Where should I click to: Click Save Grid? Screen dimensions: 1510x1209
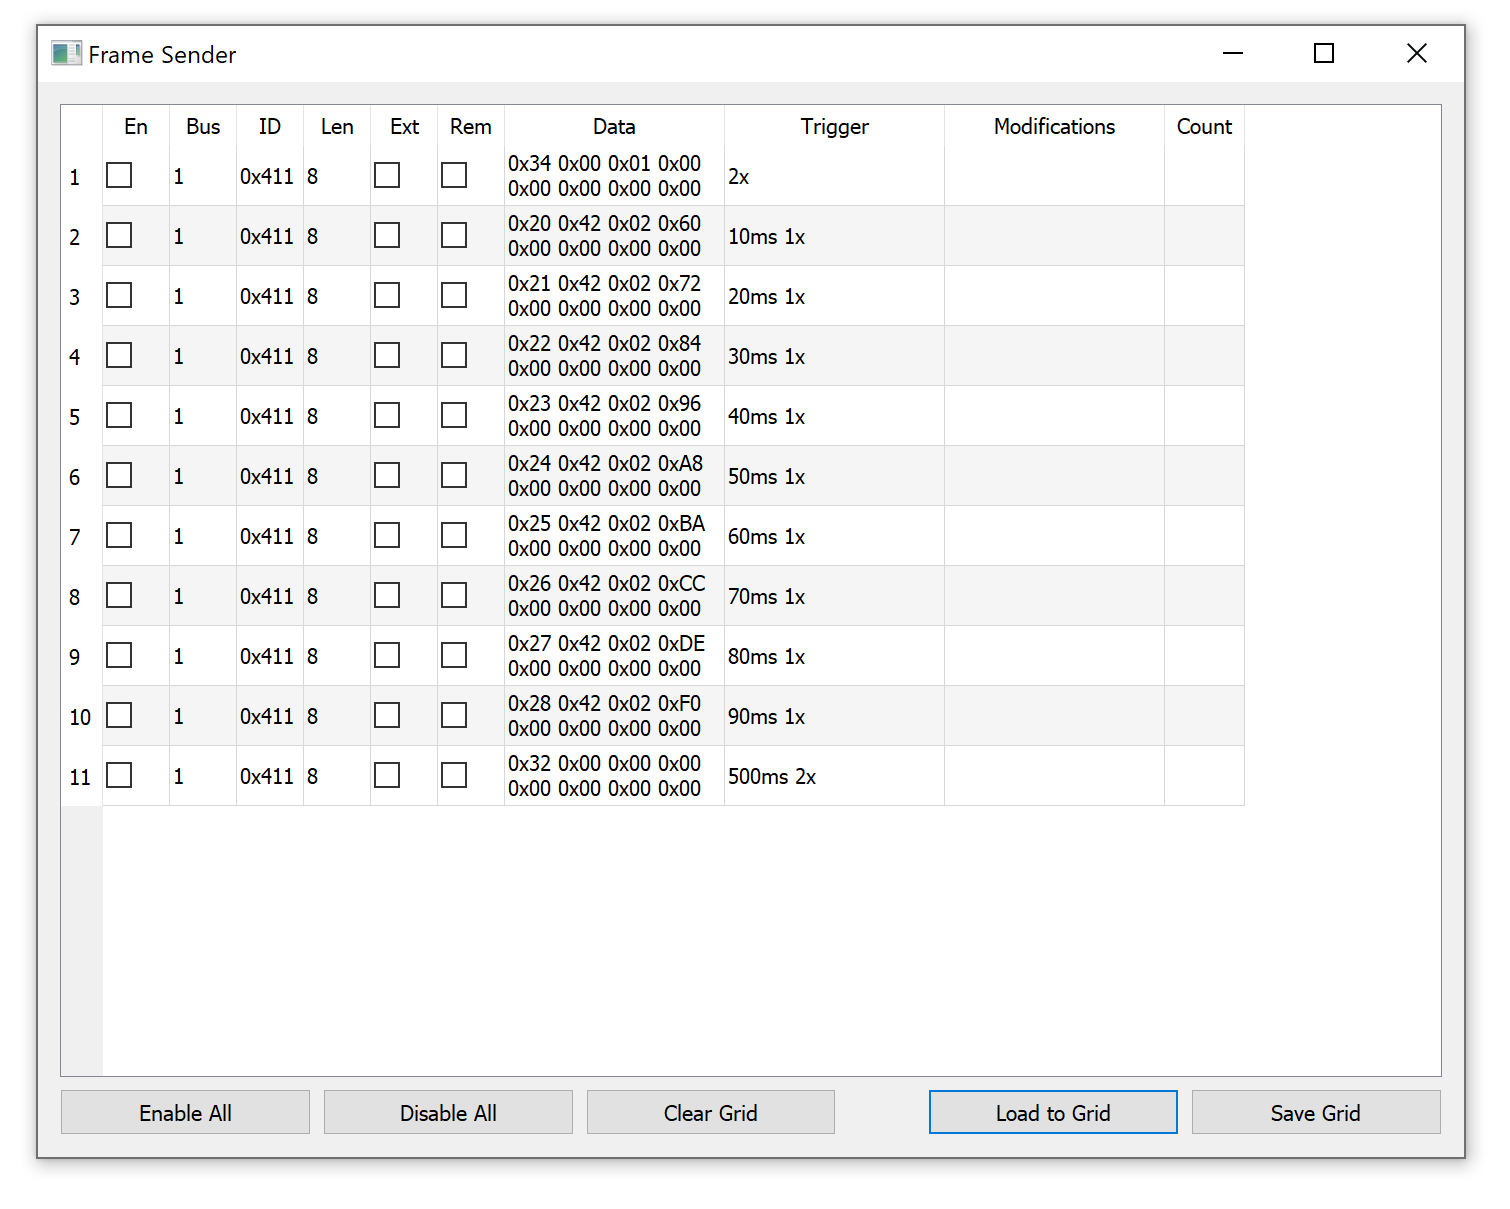(x=1315, y=1113)
